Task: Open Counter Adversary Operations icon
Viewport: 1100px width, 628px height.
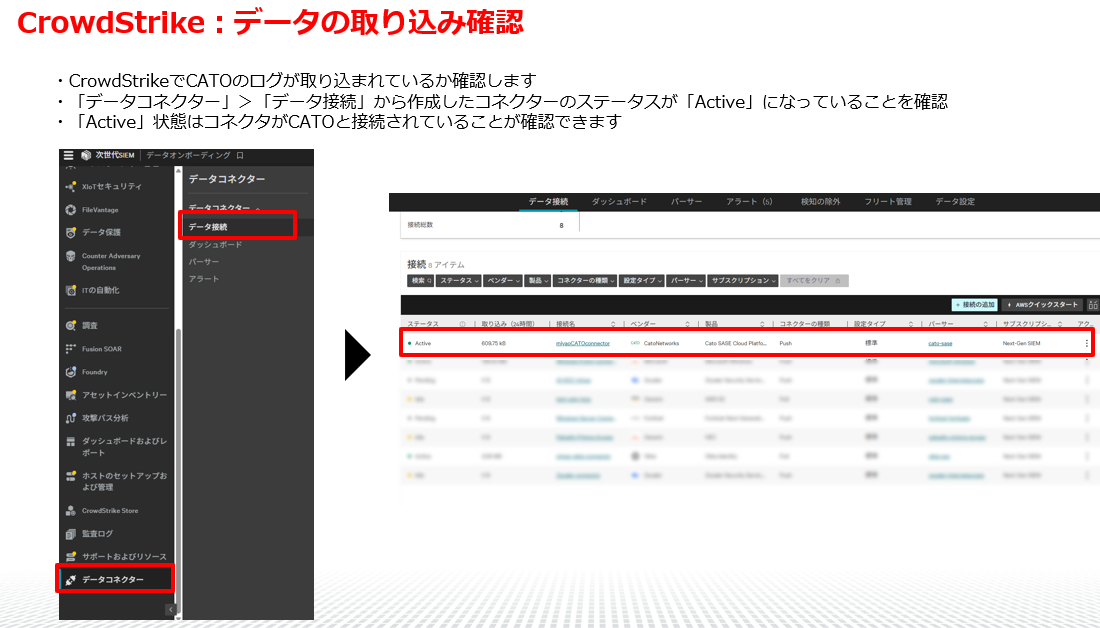Action: click(70, 256)
